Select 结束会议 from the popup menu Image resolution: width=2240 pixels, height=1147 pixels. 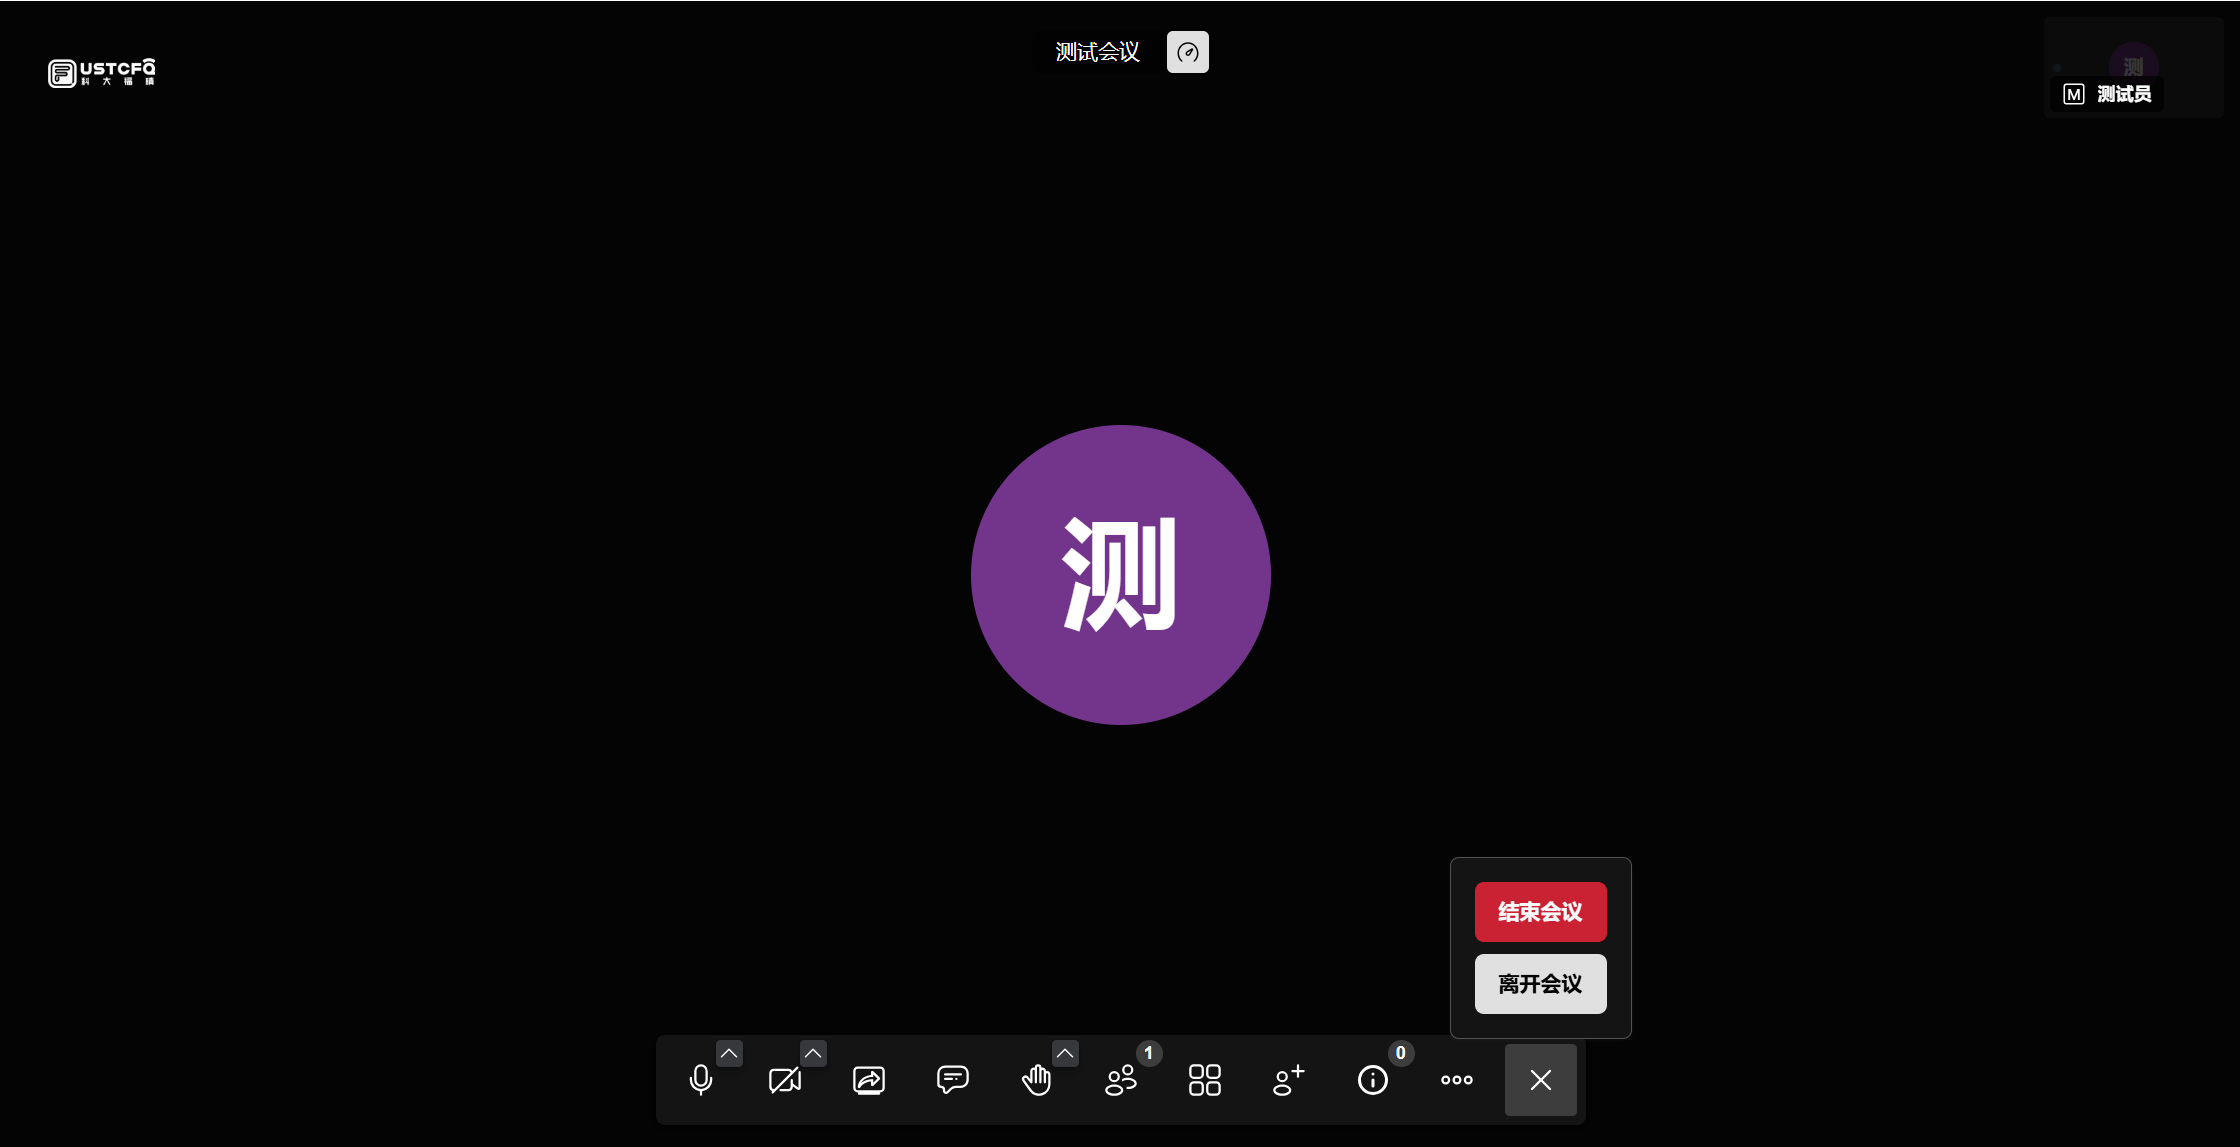click(1539, 911)
